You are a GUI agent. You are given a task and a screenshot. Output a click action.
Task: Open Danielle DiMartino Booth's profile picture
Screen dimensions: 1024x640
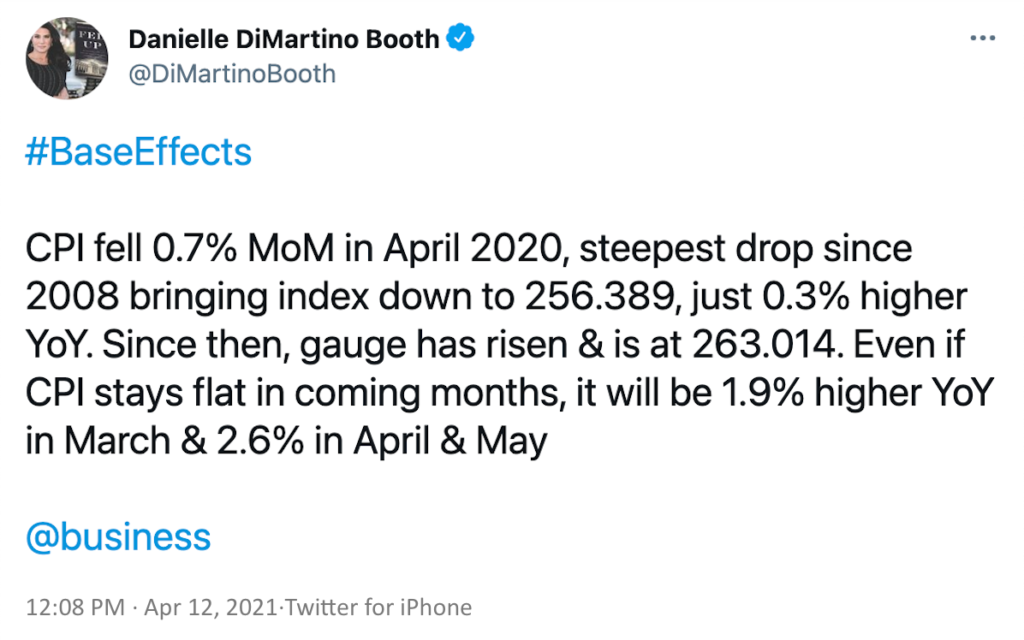[x=67, y=58]
